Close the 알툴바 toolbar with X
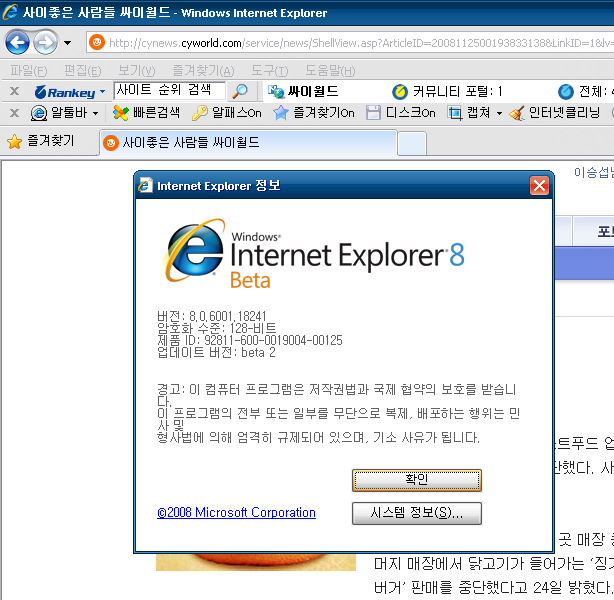 (x=14, y=113)
